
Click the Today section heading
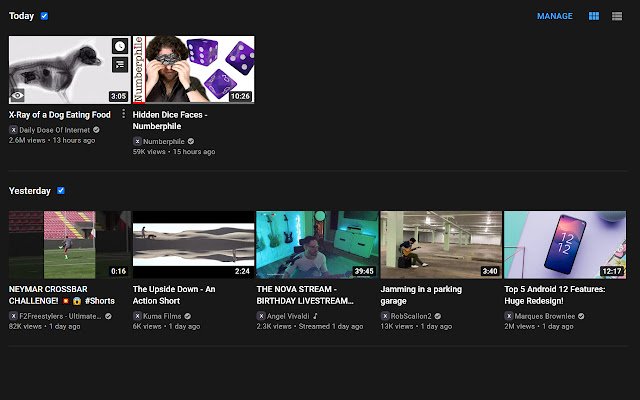[22, 16]
